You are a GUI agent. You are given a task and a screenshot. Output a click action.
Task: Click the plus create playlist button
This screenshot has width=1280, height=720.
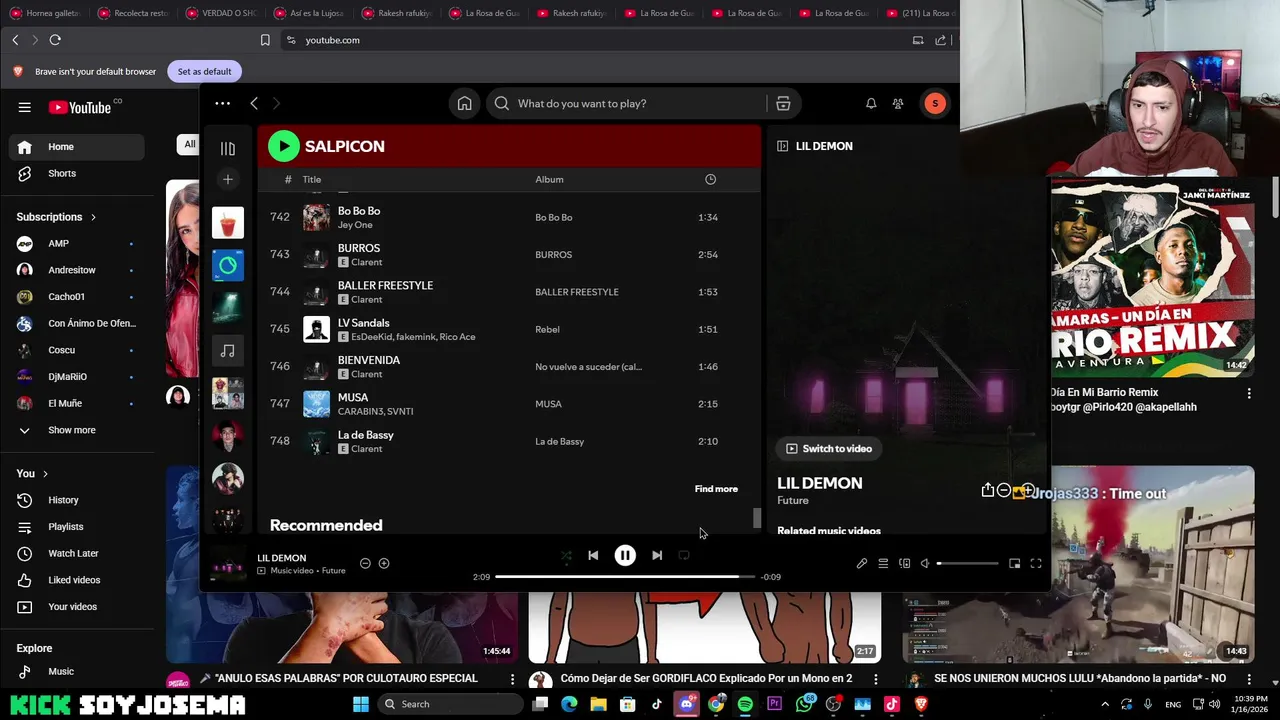pos(228,179)
